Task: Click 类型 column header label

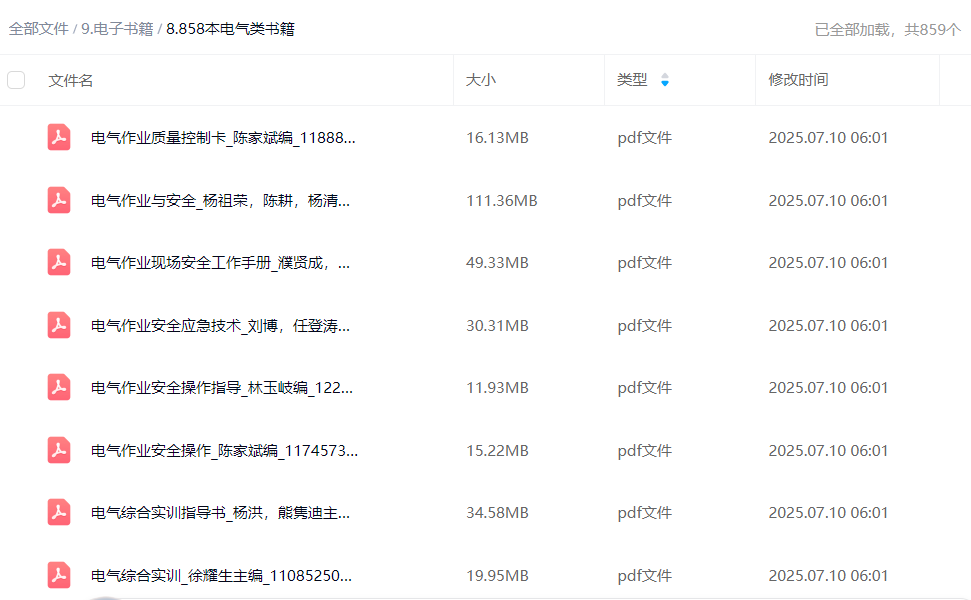Action: (632, 80)
